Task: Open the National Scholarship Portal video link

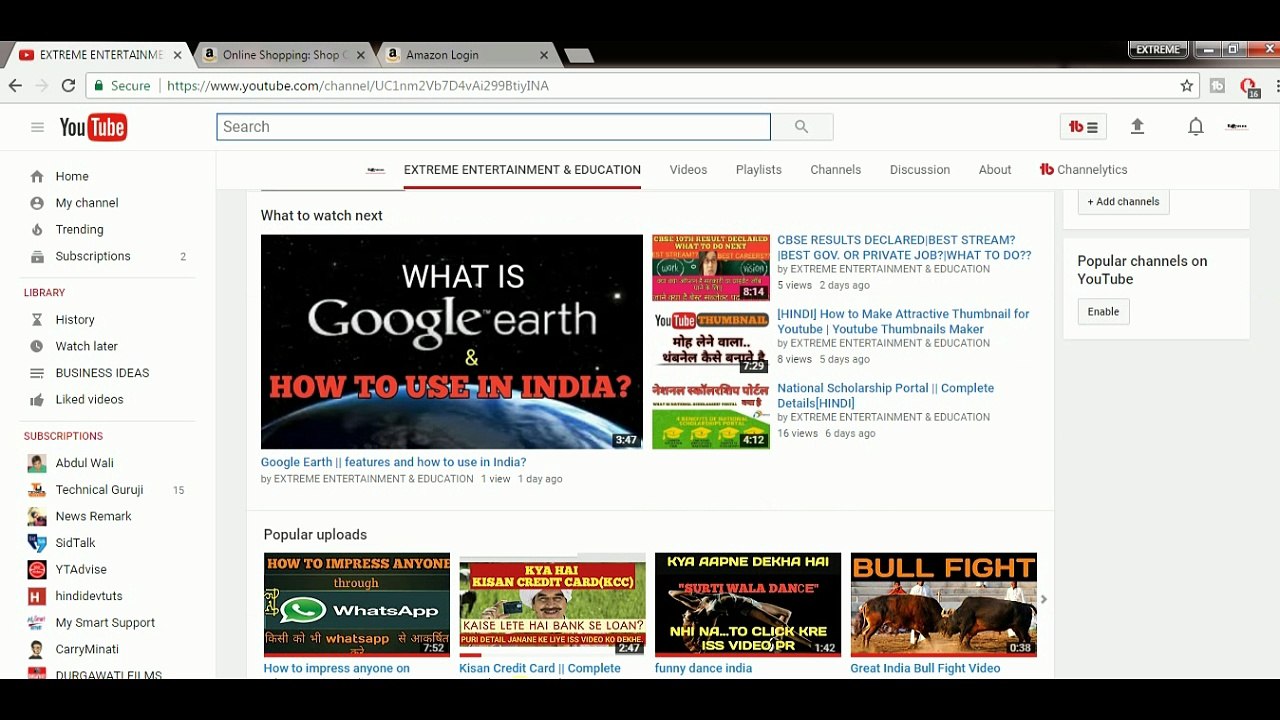Action: coord(885,396)
